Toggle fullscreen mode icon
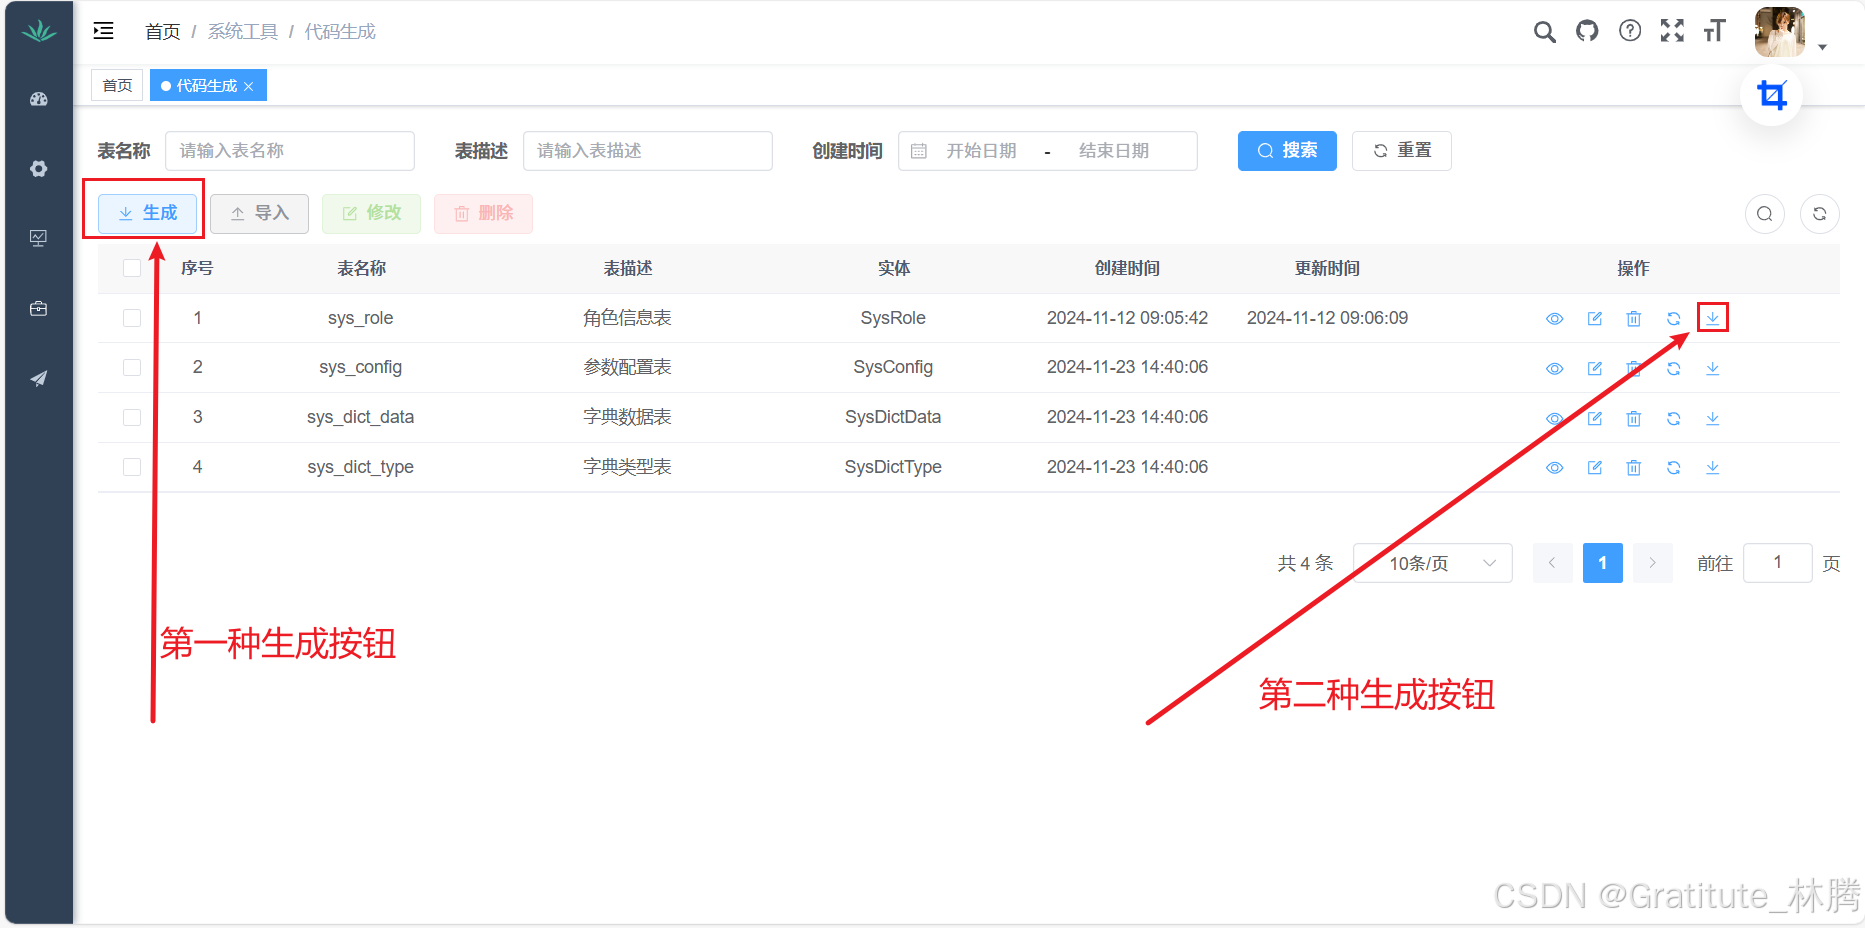The width and height of the screenshot is (1865, 928). click(x=1672, y=31)
